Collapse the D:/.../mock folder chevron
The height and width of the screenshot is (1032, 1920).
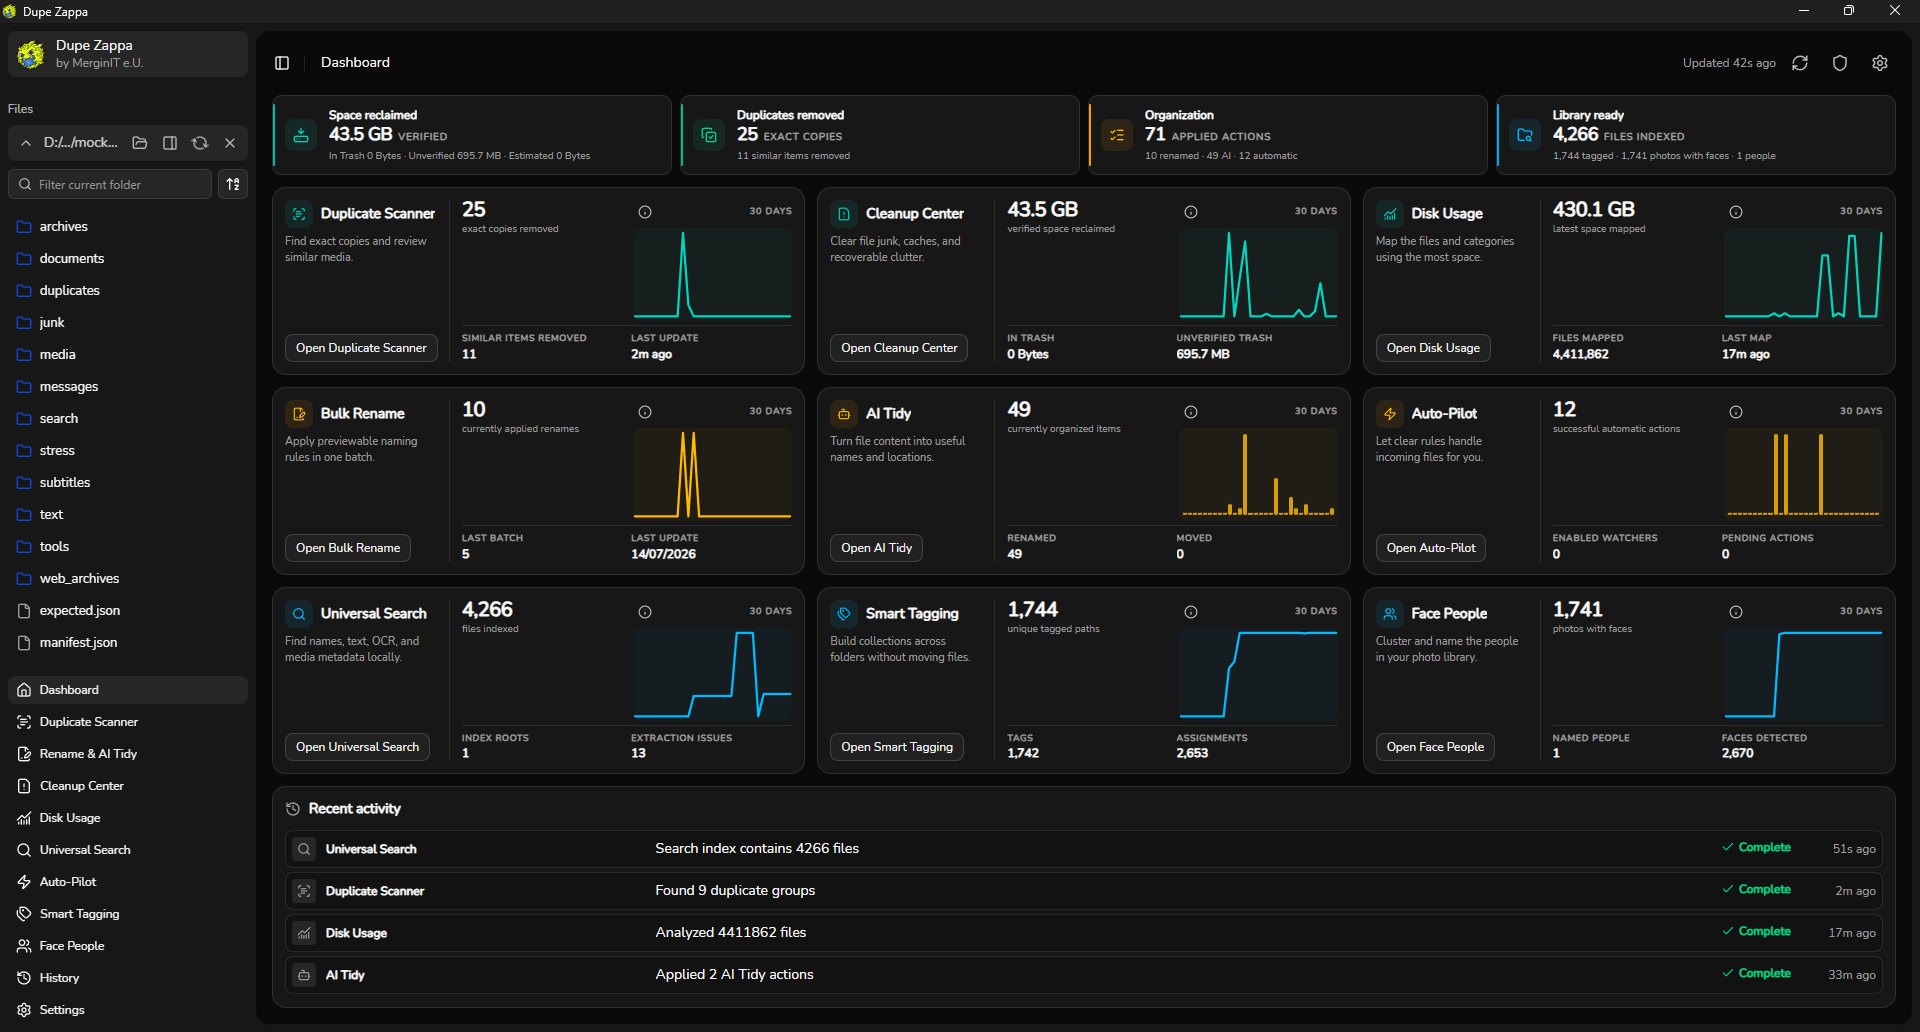(26, 143)
